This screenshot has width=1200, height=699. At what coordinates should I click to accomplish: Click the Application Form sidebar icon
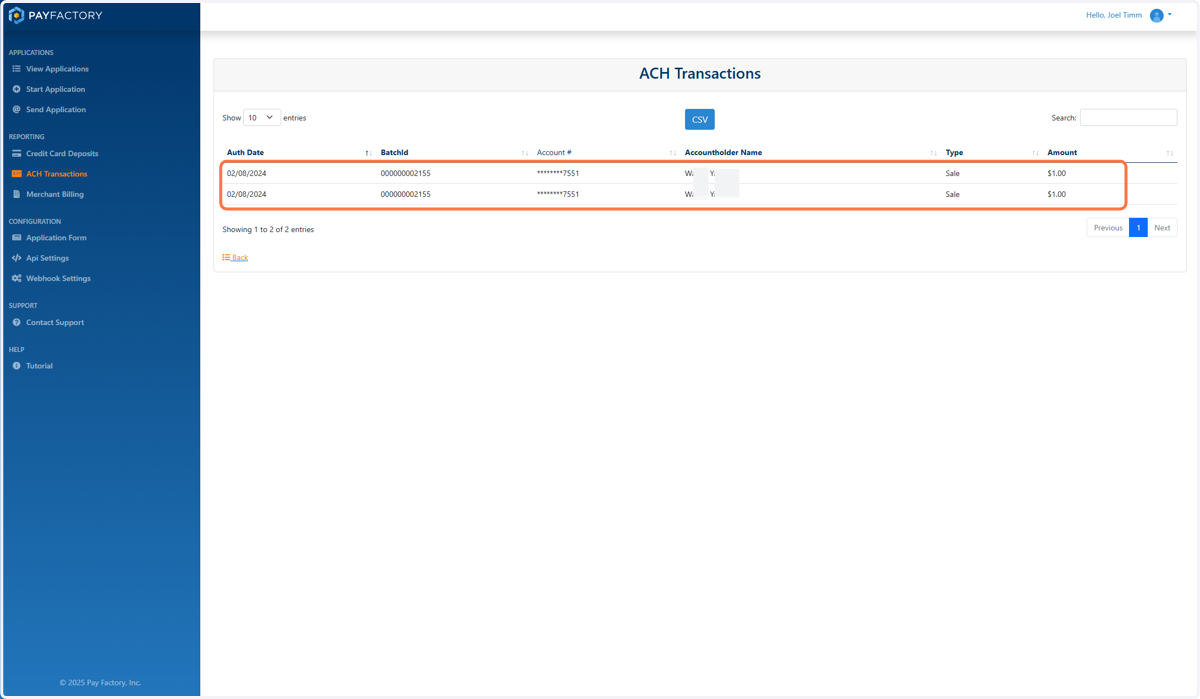16,238
